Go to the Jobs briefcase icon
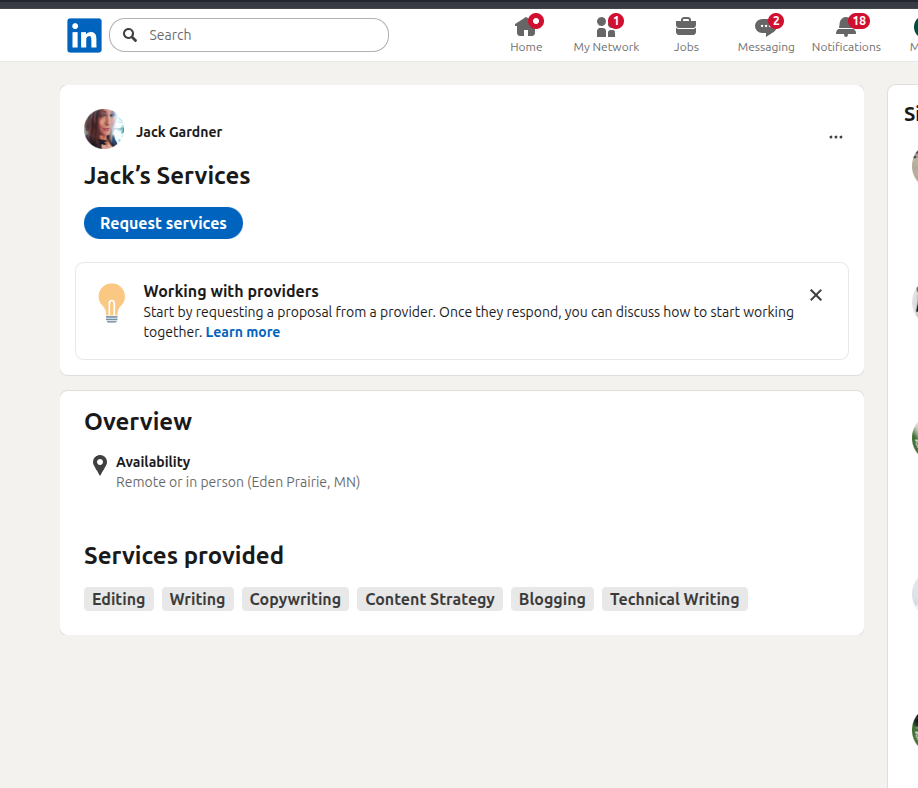This screenshot has width=918, height=788. point(686,27)
